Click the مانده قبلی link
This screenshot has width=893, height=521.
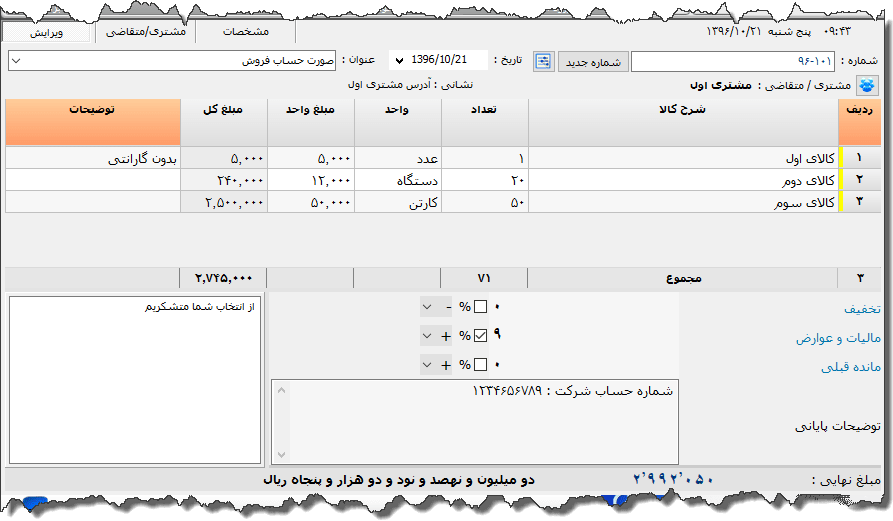[x=851, y=367]
